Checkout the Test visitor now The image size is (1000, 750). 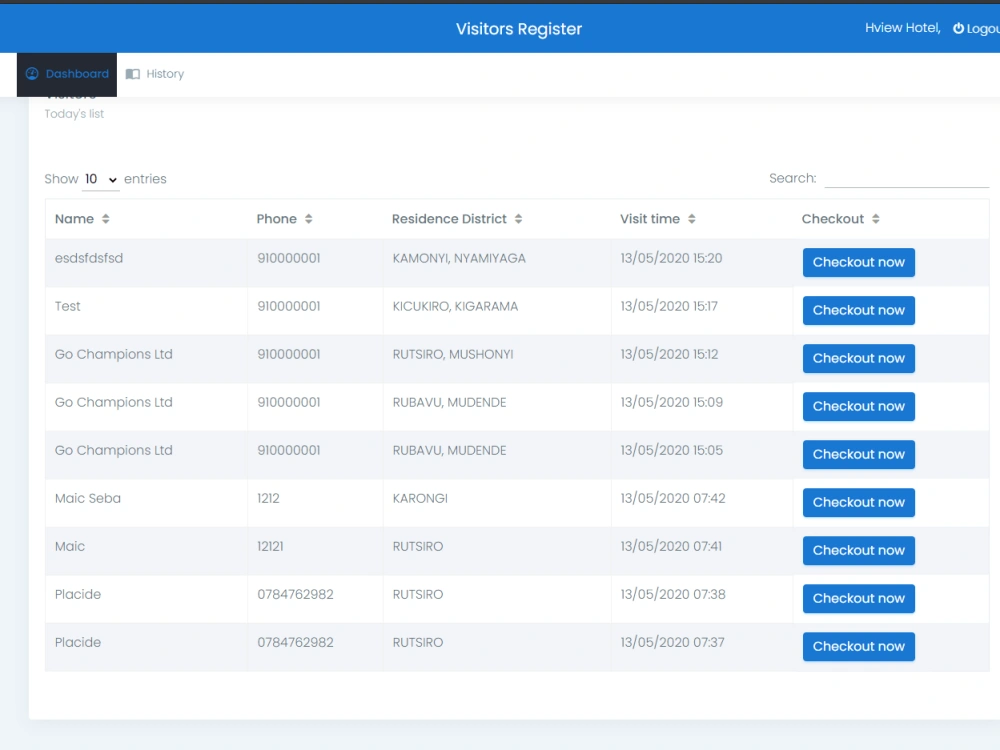(858, 311)
